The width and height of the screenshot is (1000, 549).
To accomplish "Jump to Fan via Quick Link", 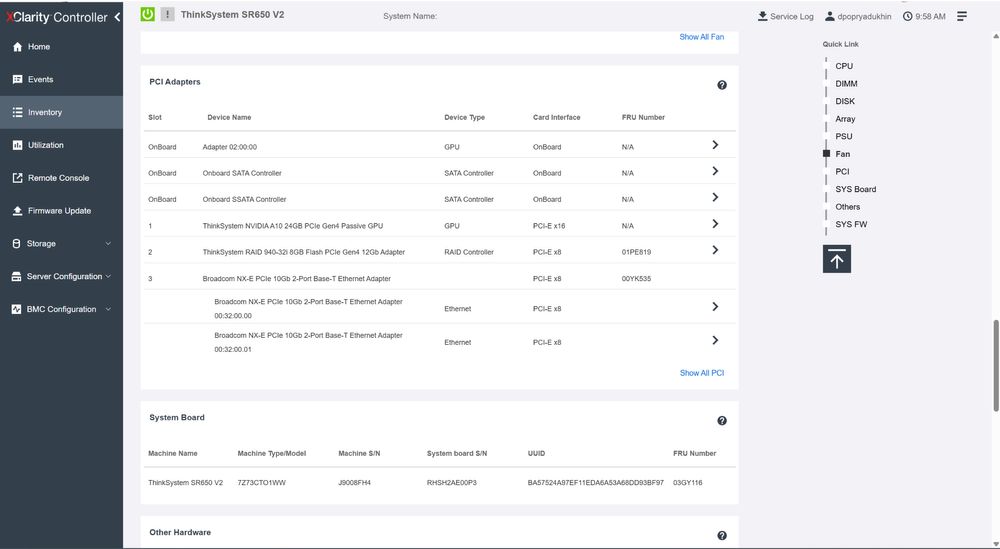I will pos(842,154).
